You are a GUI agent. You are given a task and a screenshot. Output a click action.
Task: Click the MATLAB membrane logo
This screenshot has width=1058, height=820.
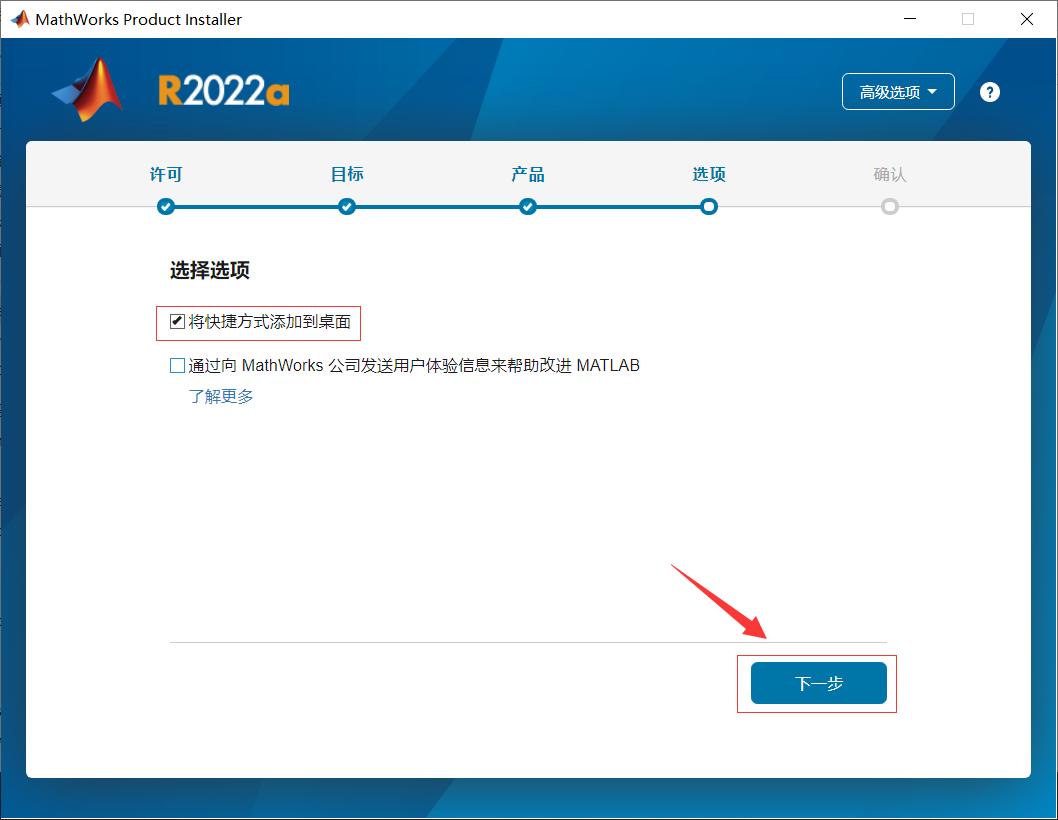pos(86,91)
